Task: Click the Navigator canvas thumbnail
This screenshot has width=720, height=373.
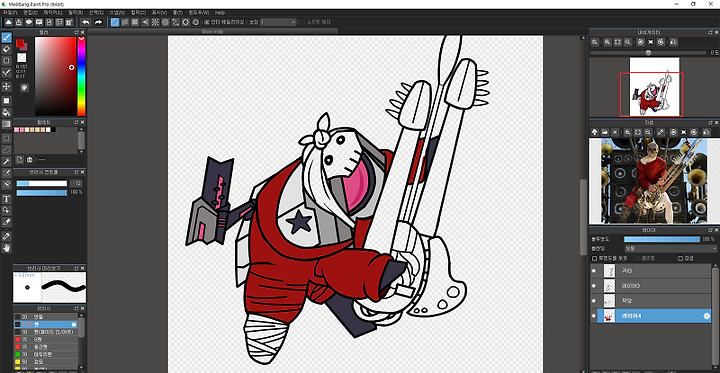Action: pos(654,87)
